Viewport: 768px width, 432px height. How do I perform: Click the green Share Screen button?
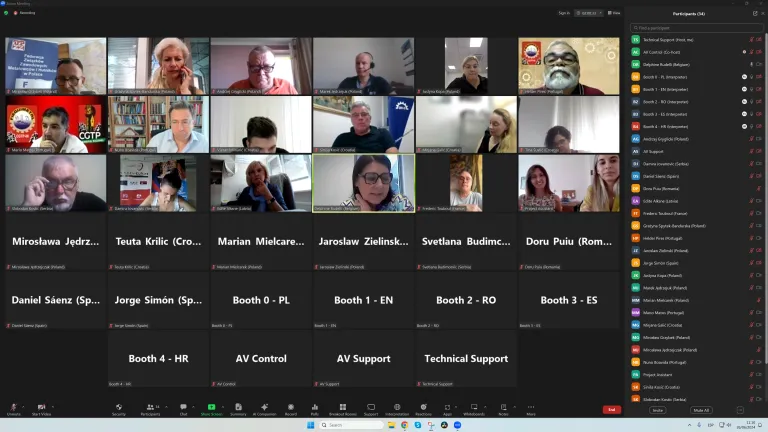[x=212, y=409]
